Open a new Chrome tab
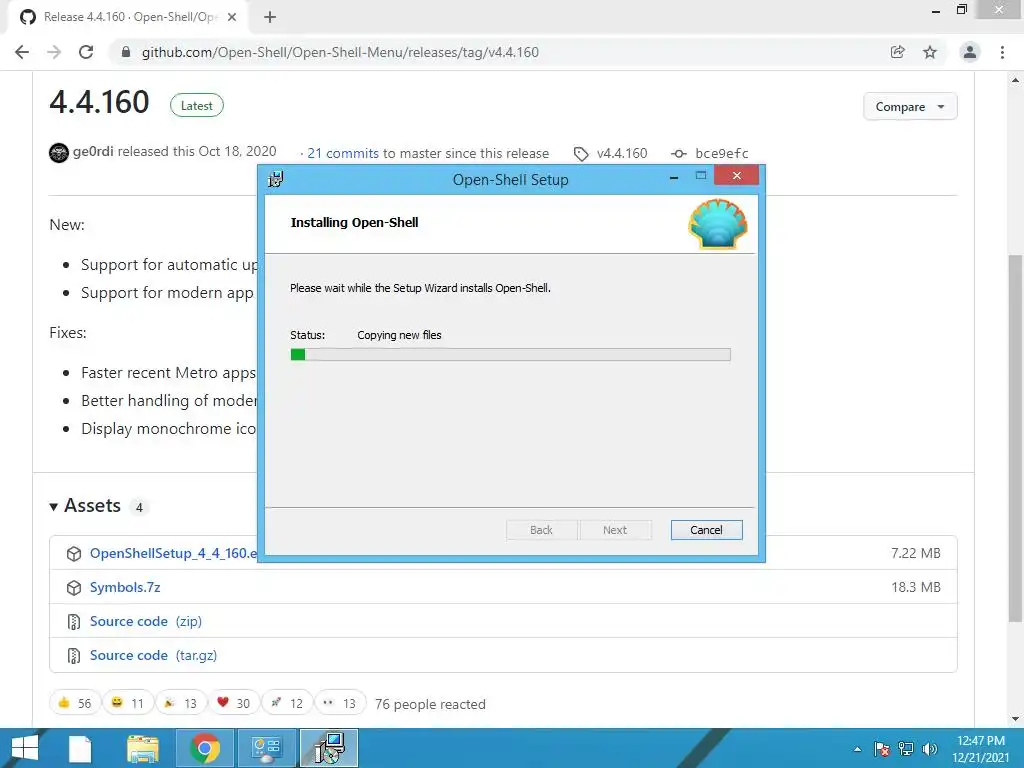 point(270,17)
